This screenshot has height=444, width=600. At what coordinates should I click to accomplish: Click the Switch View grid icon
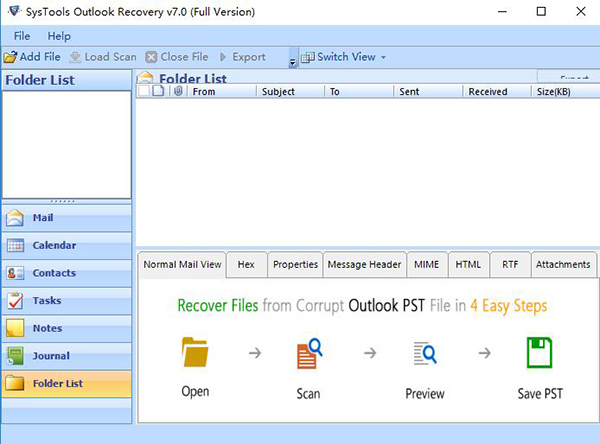(x=308, y=57)
